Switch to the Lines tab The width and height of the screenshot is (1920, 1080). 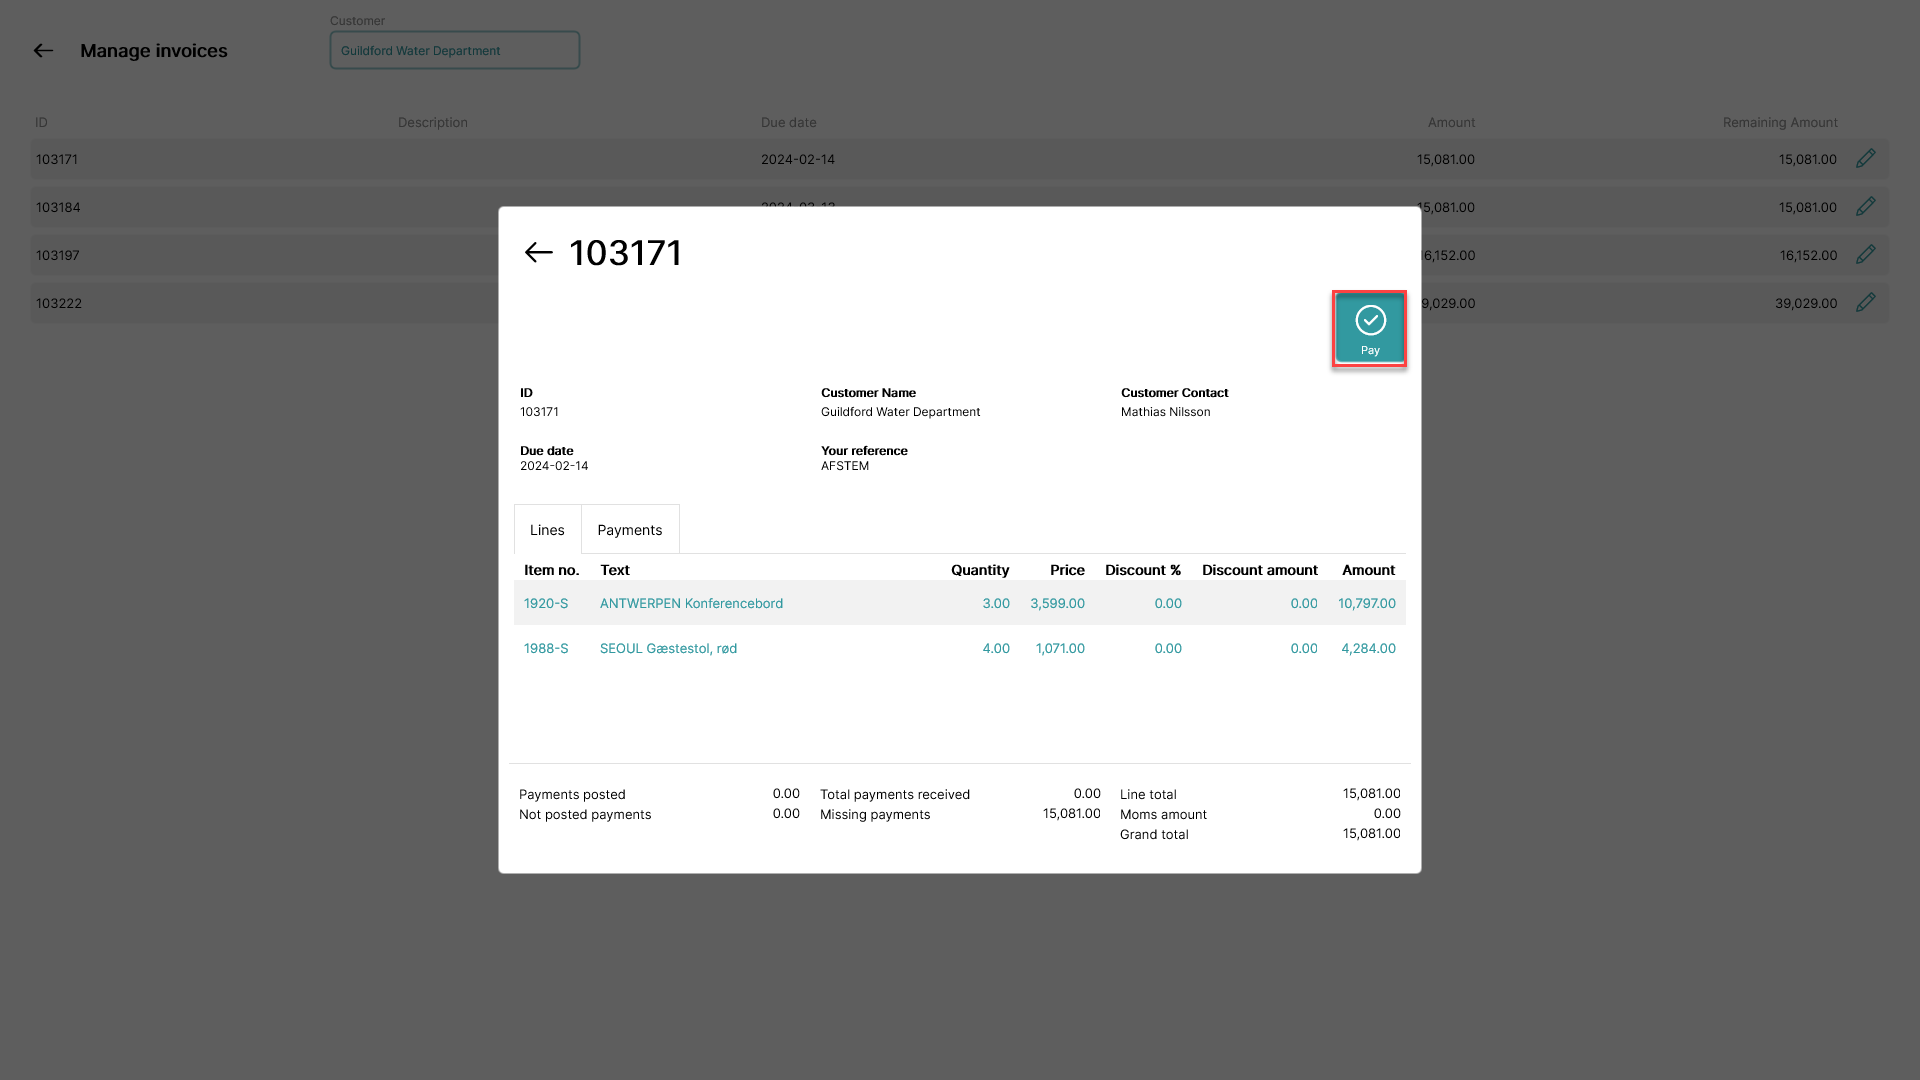547,530
